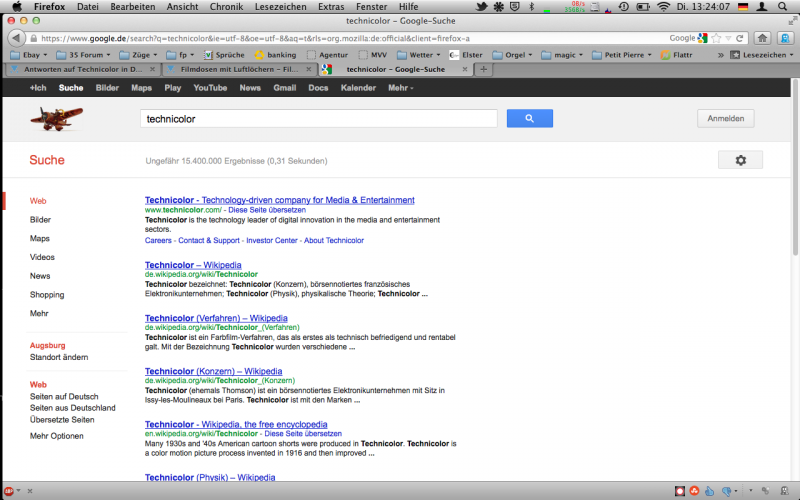Click the red airplane Google logo

[56, 118]
